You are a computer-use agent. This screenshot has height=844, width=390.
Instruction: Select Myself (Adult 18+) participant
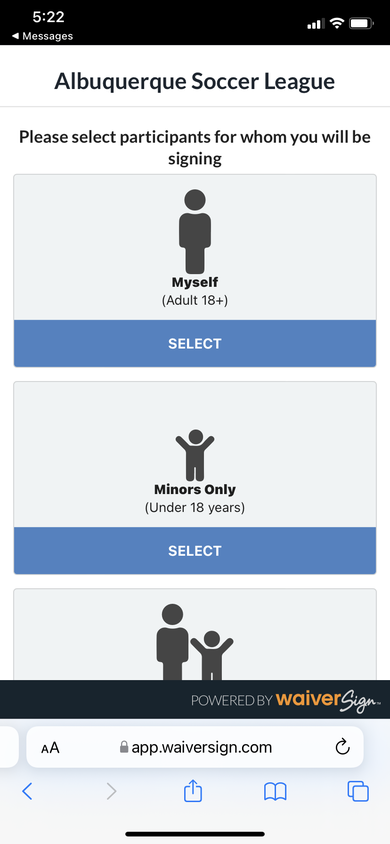point(195,343)
